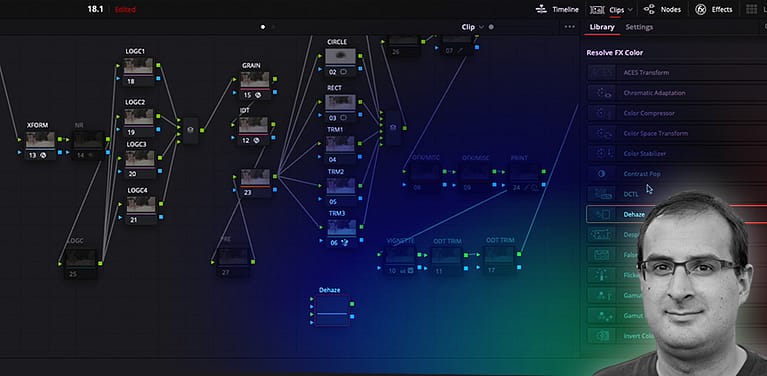Select the Chromatic Adaptation effect icon
The height and width of the screenshot is (376, 767).
click(601, 93)
